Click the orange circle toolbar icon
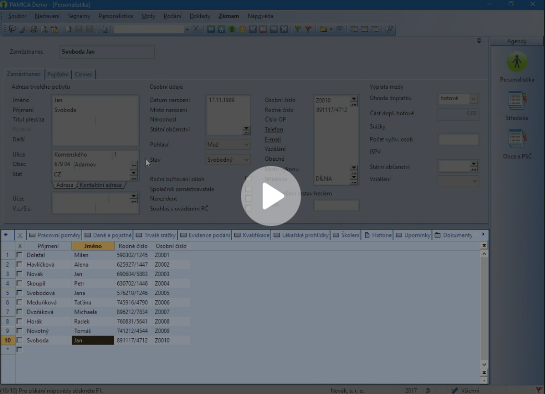545x394 pixels. (x=242, y=29)
